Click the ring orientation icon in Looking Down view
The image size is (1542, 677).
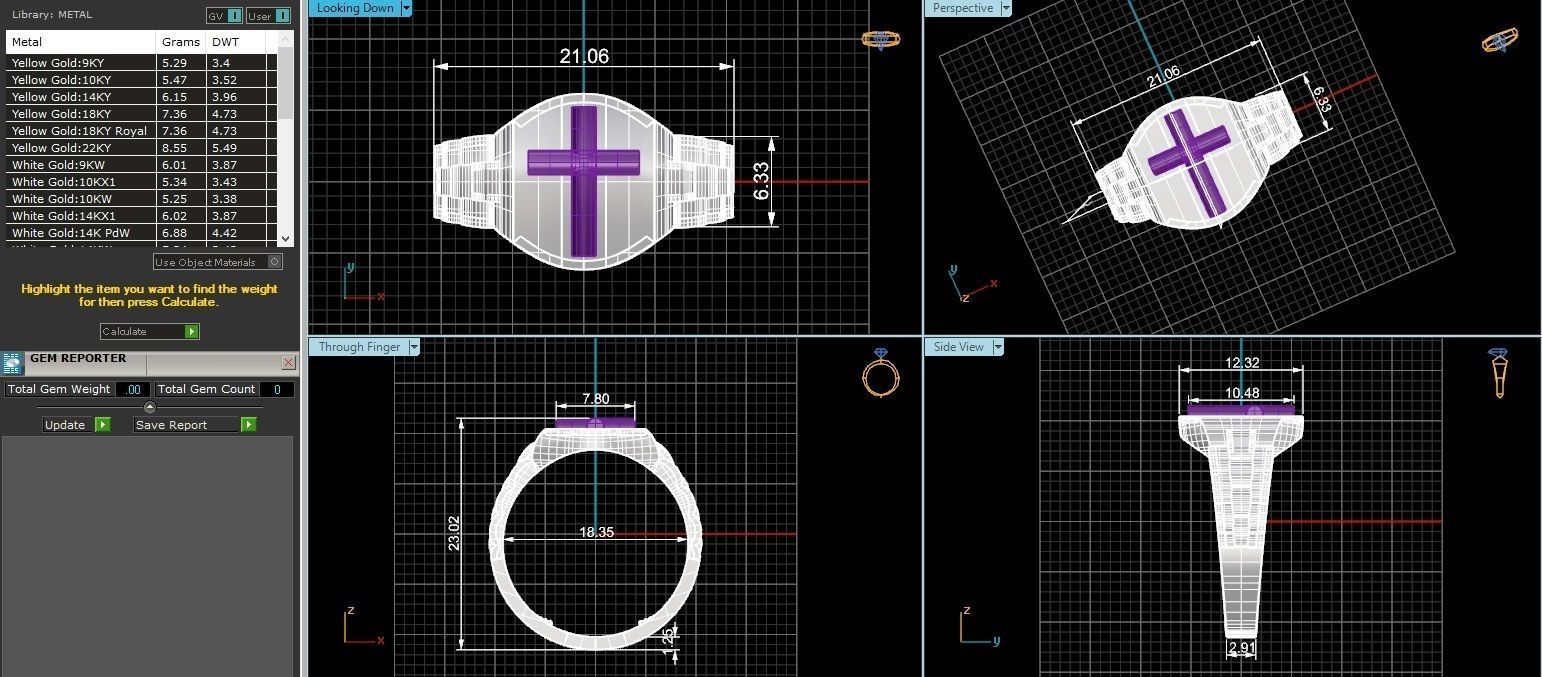tap(881, 40)
